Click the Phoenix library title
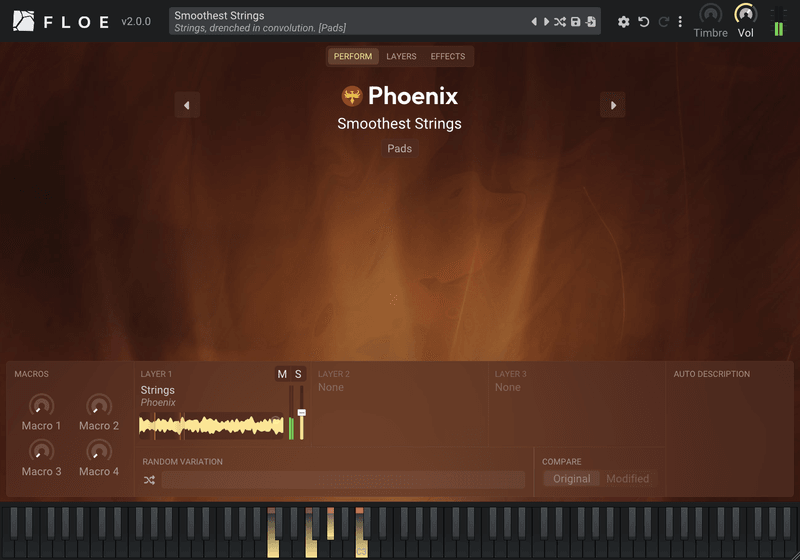The image size is (800, 560). 413,95
